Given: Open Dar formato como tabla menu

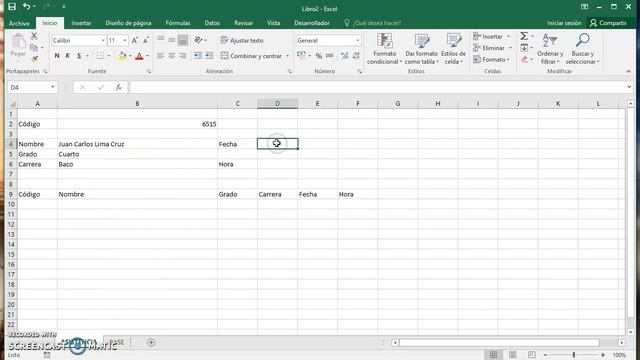Looking at the screenshot, I should point(421,49).
